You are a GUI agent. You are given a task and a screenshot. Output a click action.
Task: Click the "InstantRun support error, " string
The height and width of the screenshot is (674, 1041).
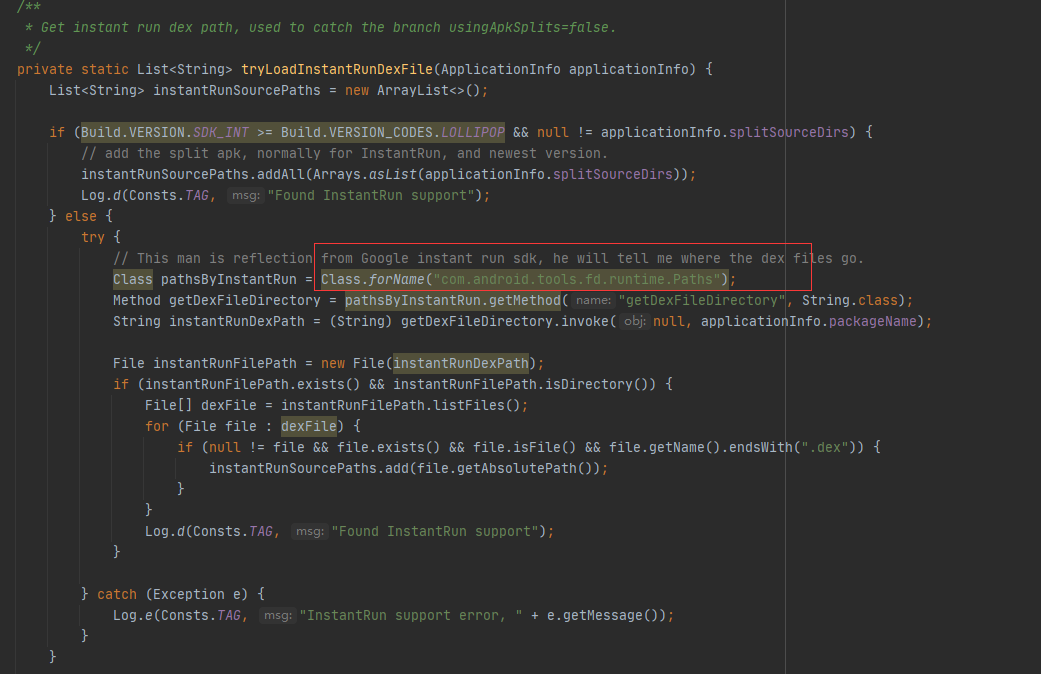coord(410,616)
